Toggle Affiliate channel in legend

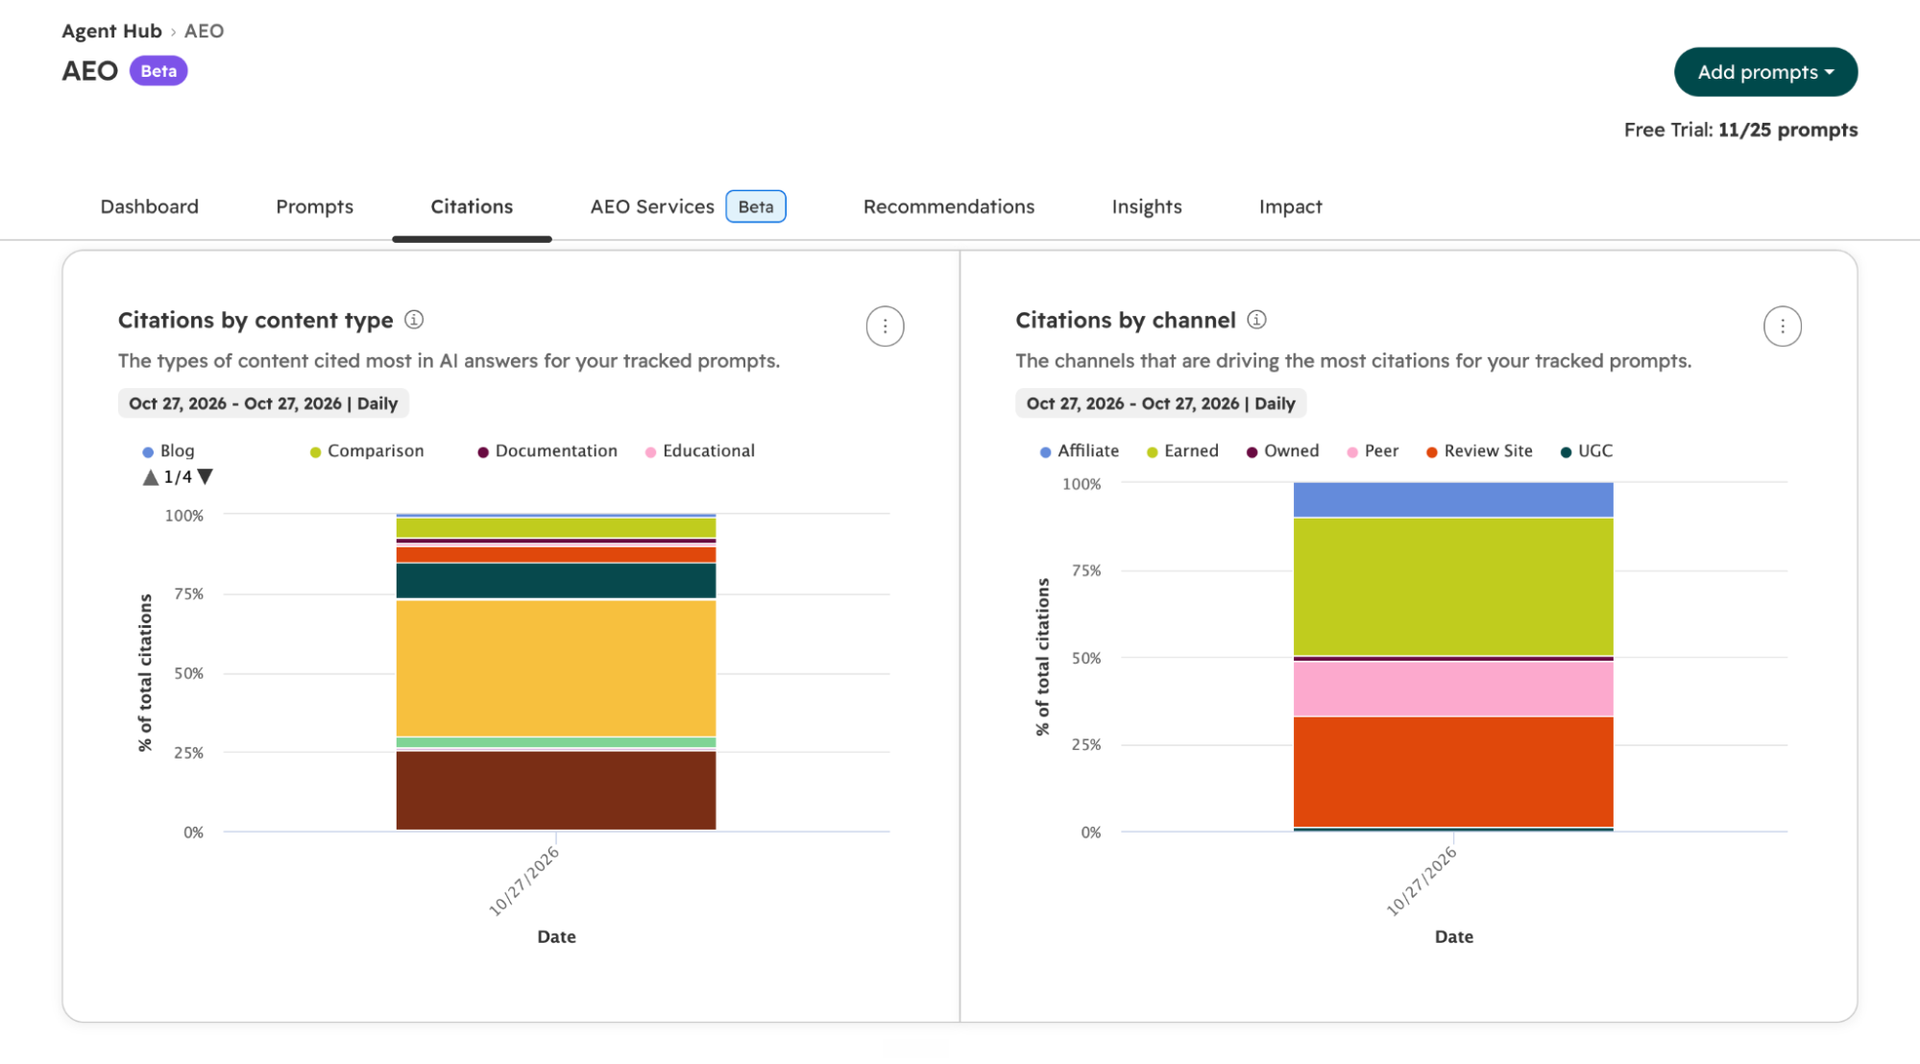point(1079,451)
